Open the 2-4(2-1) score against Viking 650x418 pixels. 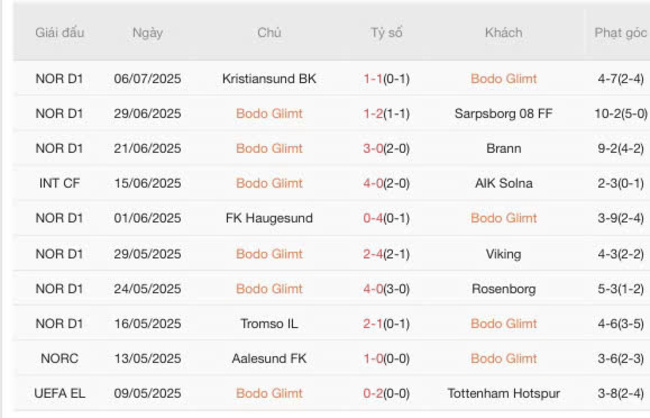386,254
